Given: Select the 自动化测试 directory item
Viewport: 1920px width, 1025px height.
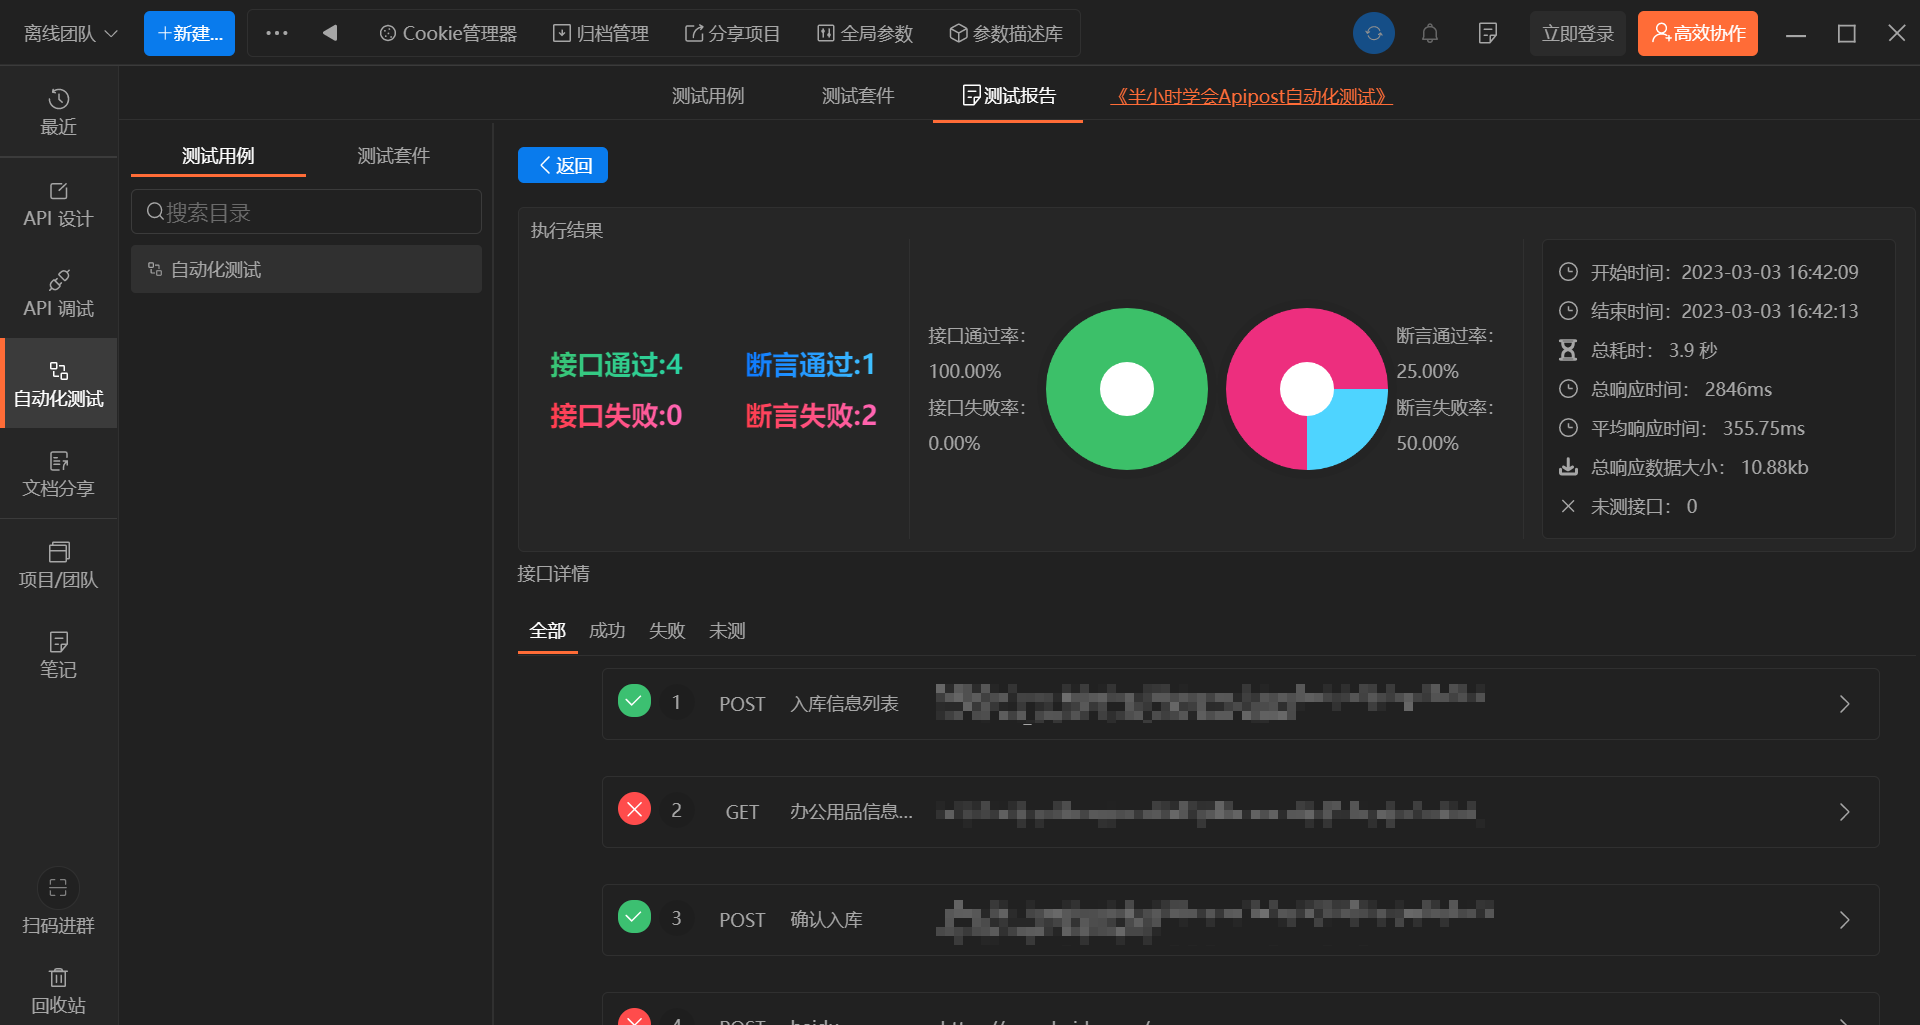Looking at the screenshot, I should point(306,269).
